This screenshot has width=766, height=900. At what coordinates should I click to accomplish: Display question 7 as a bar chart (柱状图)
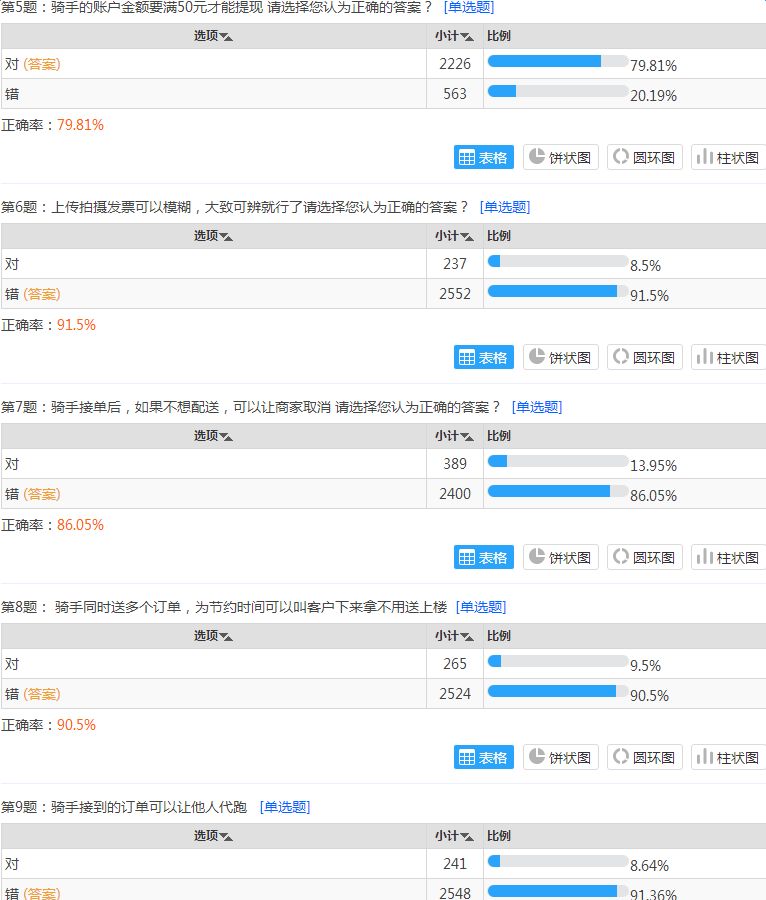(x=728, y=557)
